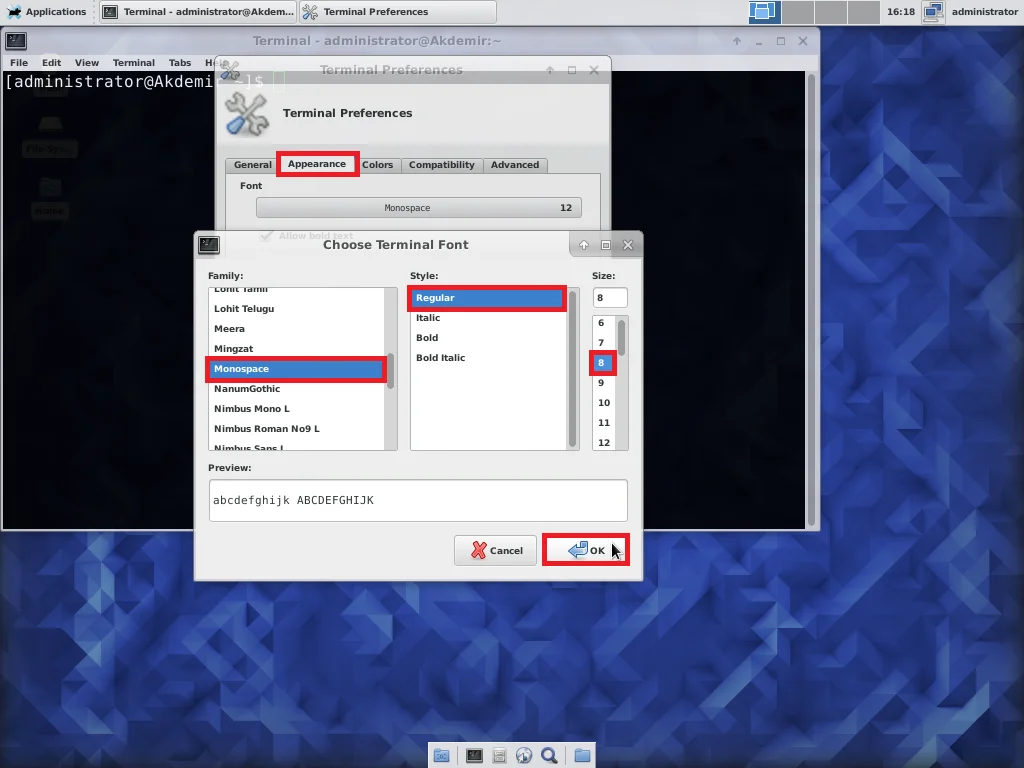
Task: Open the Tabs menu in Terminal
Action: tap(180, 63)
